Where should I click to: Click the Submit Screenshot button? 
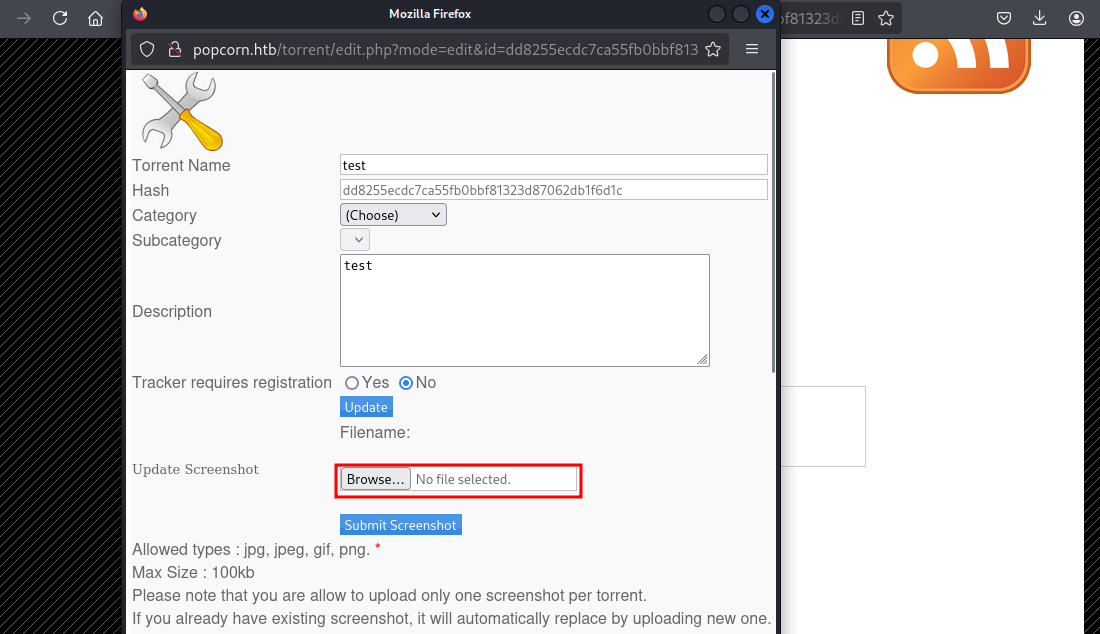pyautogui.click(x=400, y=525)
